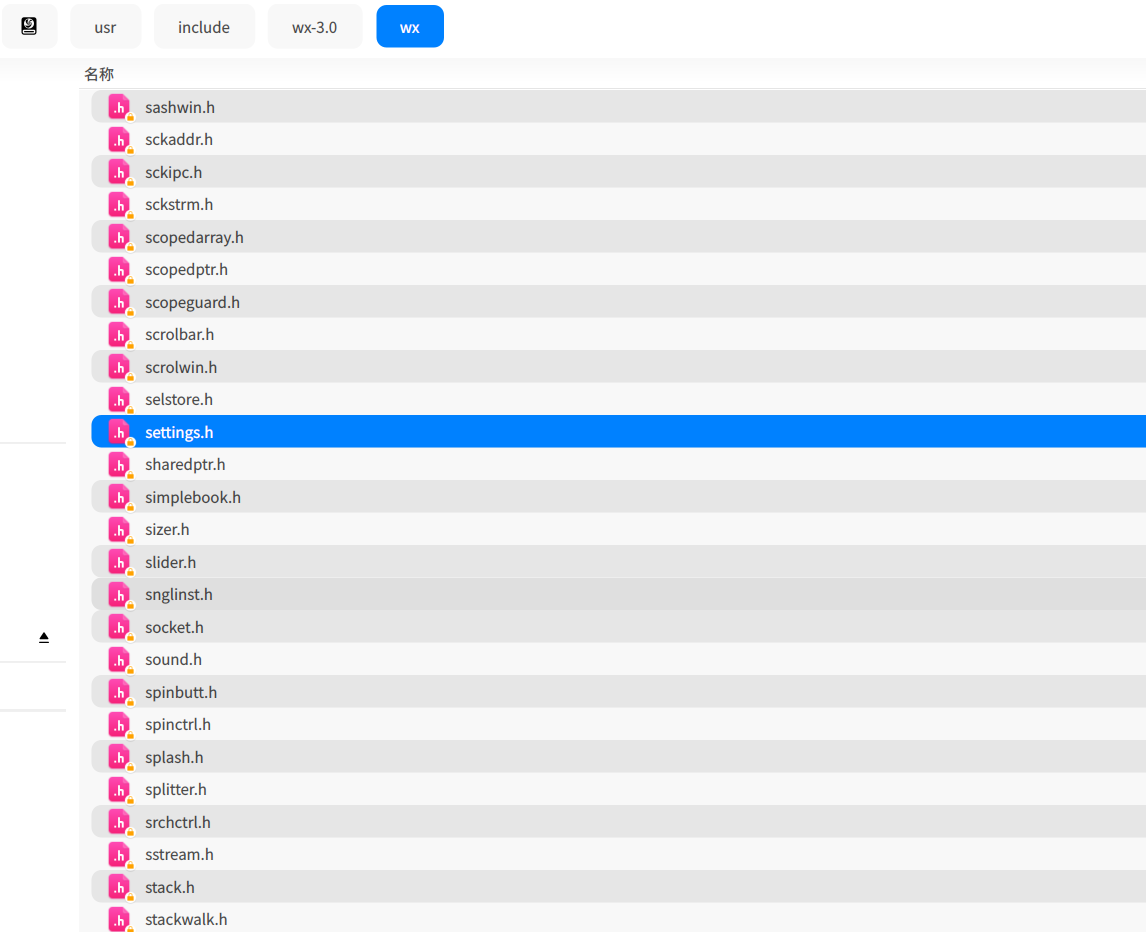Select the srchctrl.h file name
This screenshot has width=1146, height=932.
click(x=178, y=823)
